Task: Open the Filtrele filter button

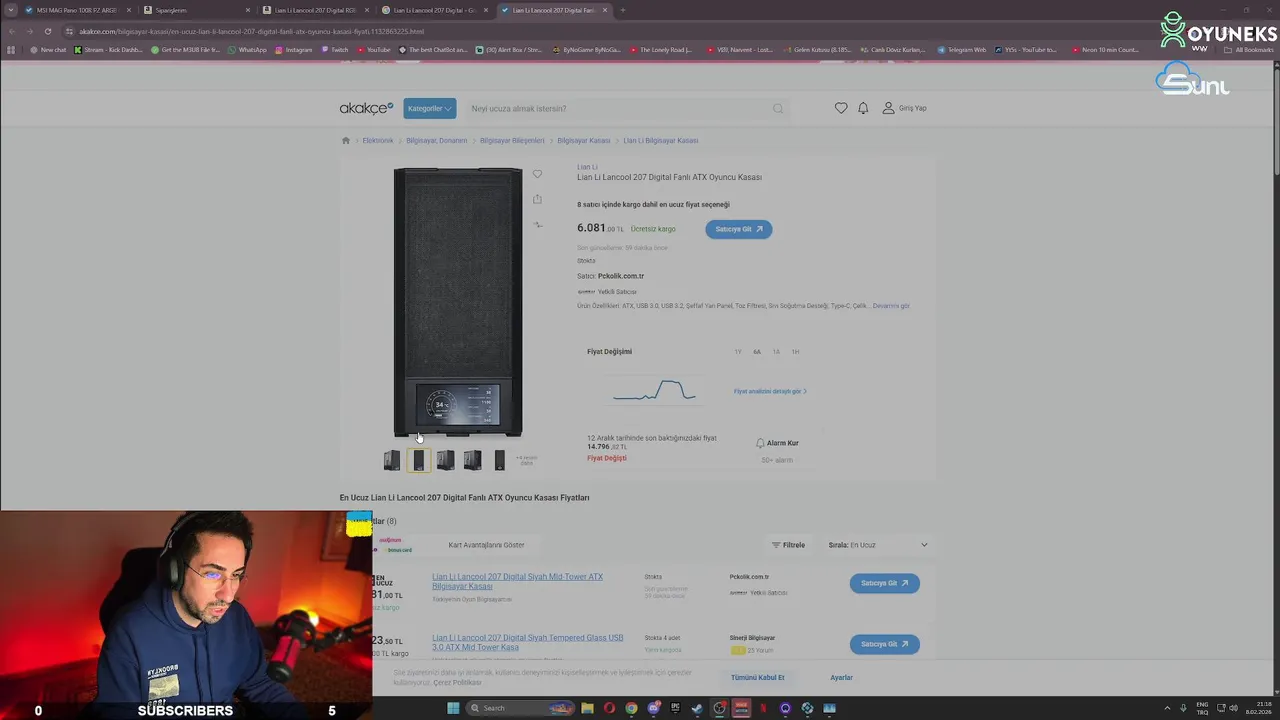Action: [788, 545]
